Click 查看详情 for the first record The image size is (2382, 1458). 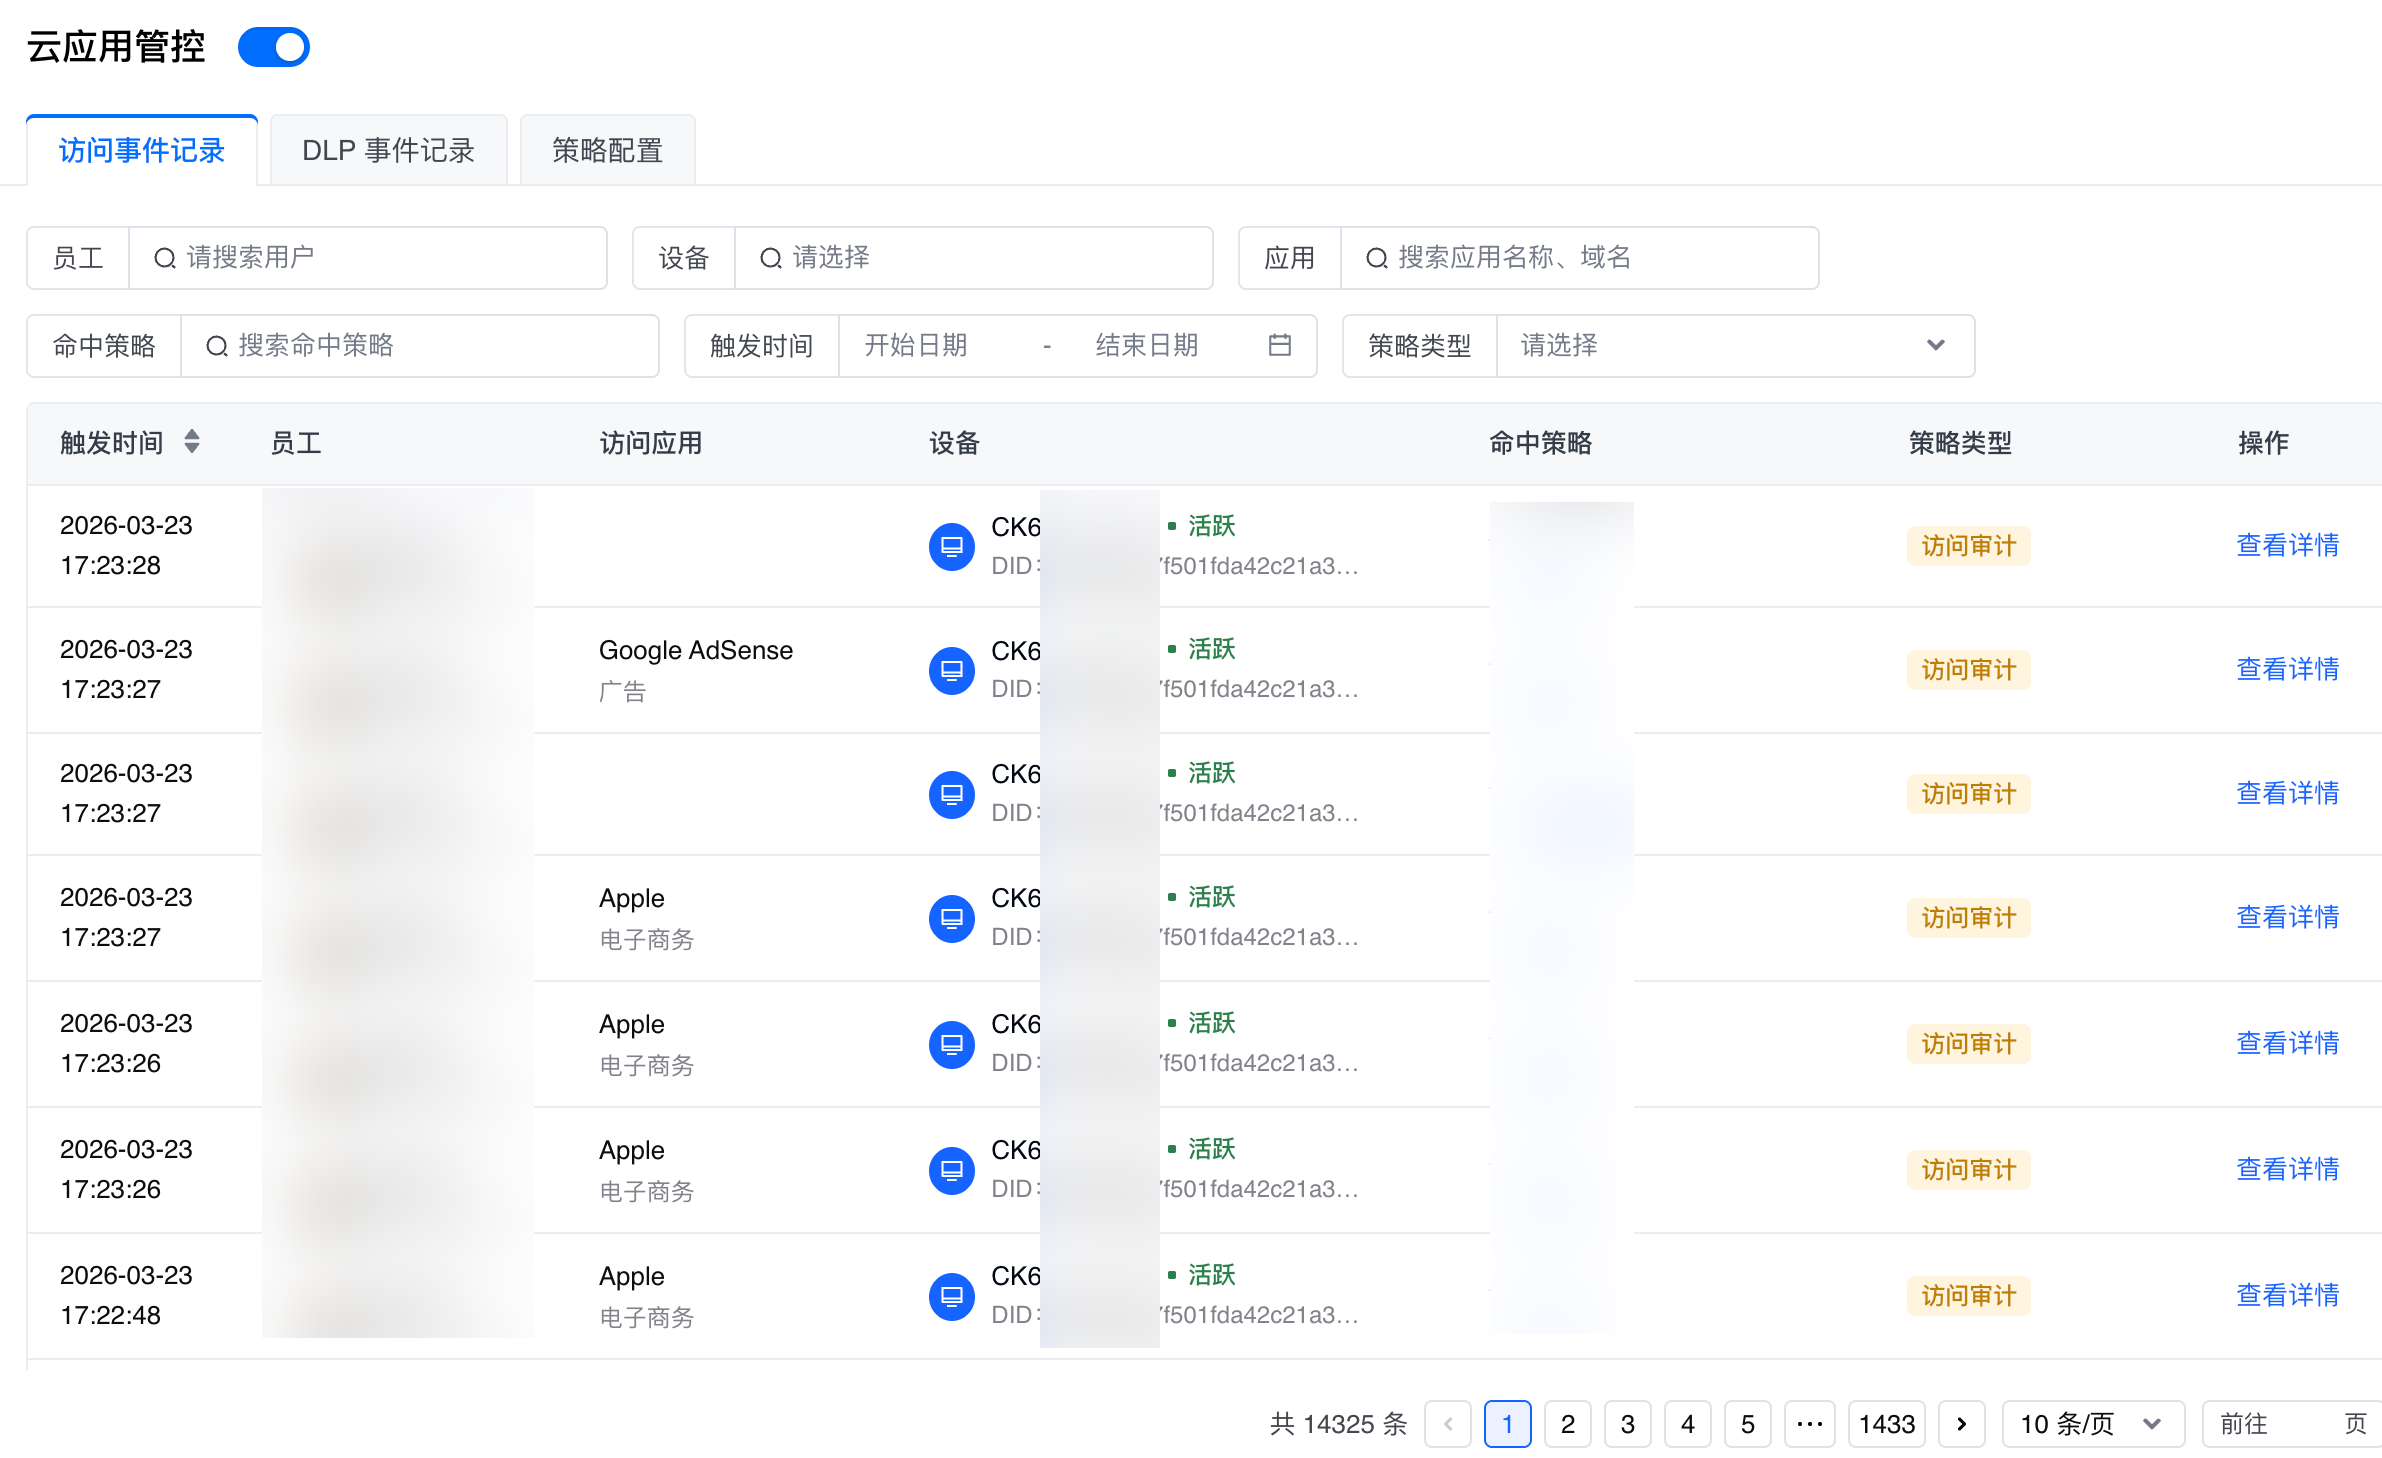pos(2287,545)
